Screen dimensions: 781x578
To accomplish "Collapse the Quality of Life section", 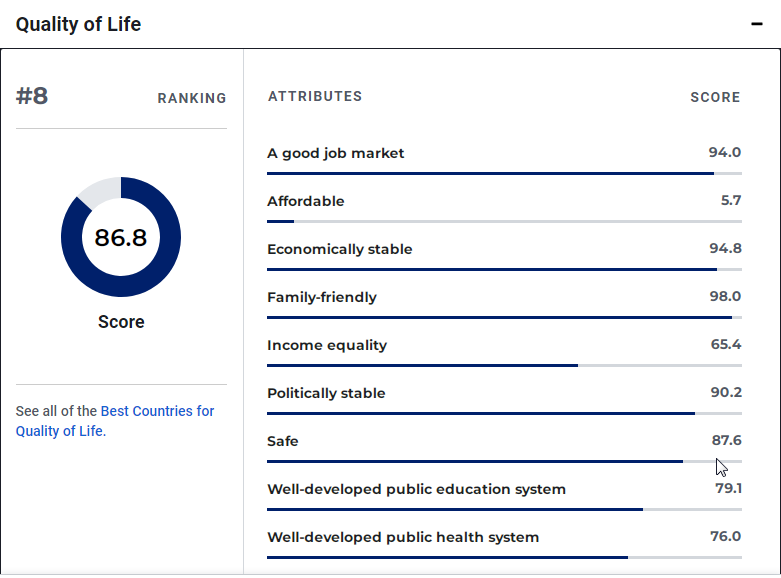I will pyautogui.click(x=757, y=24).
